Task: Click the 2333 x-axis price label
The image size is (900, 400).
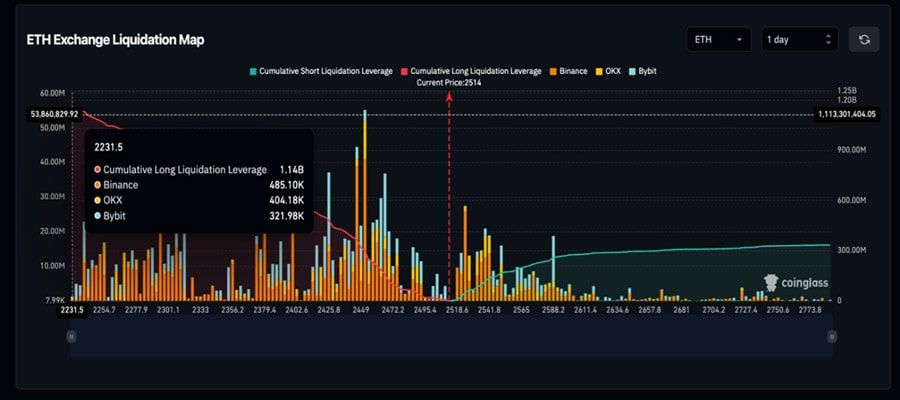Action: (x=201, y=310)
